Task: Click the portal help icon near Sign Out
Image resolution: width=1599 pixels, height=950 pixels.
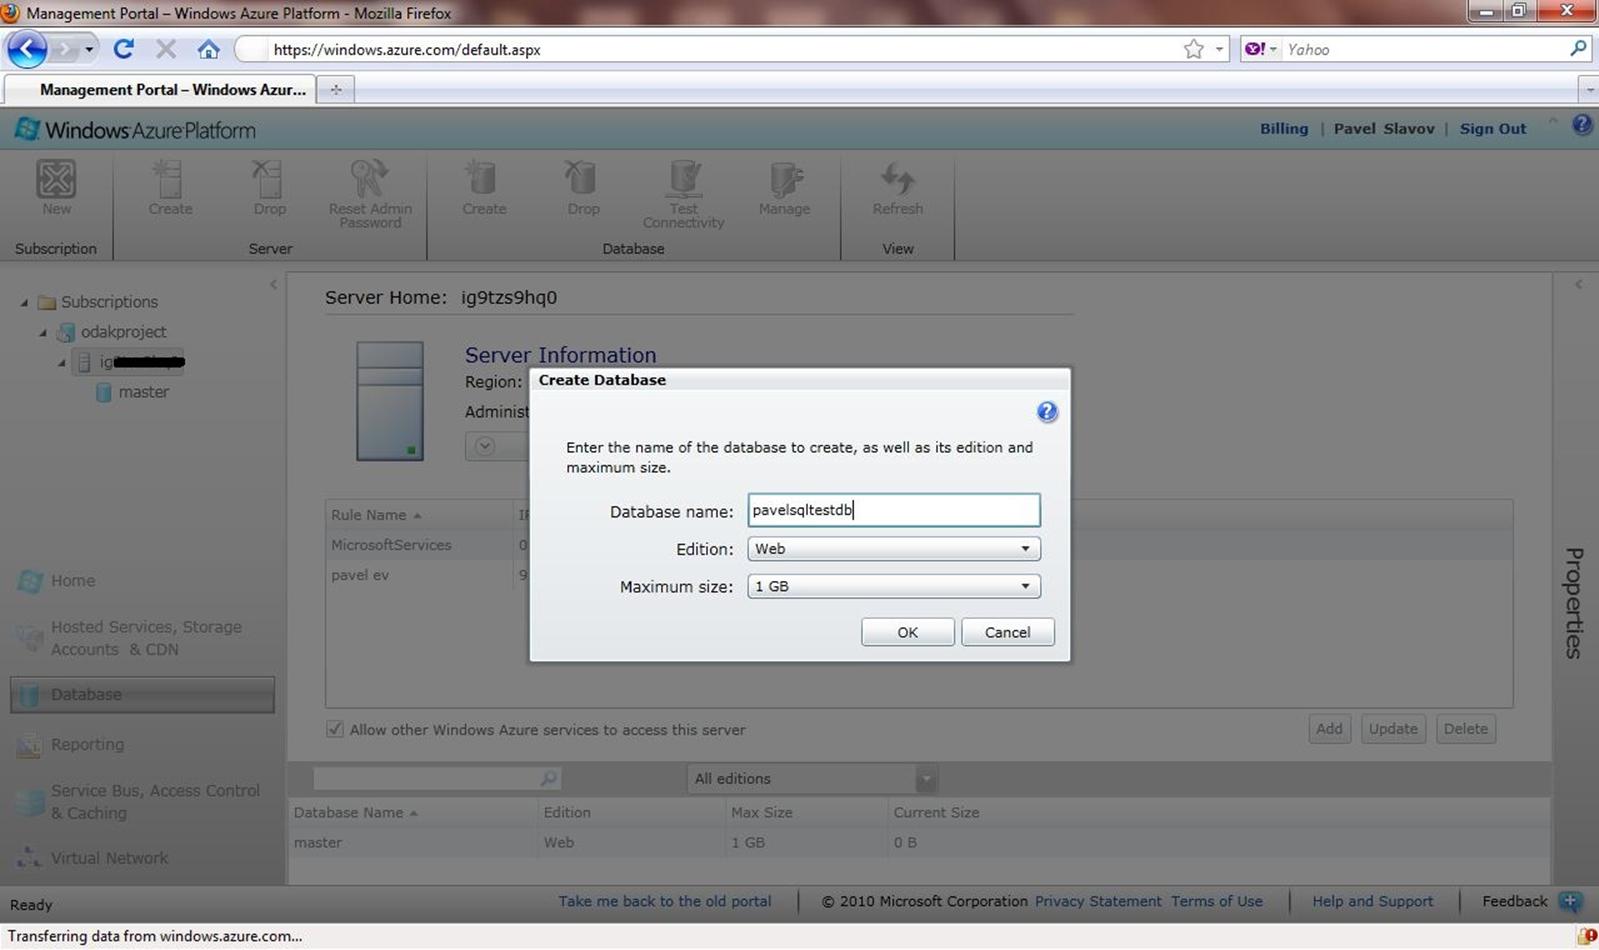Action: coord(1582,125)
